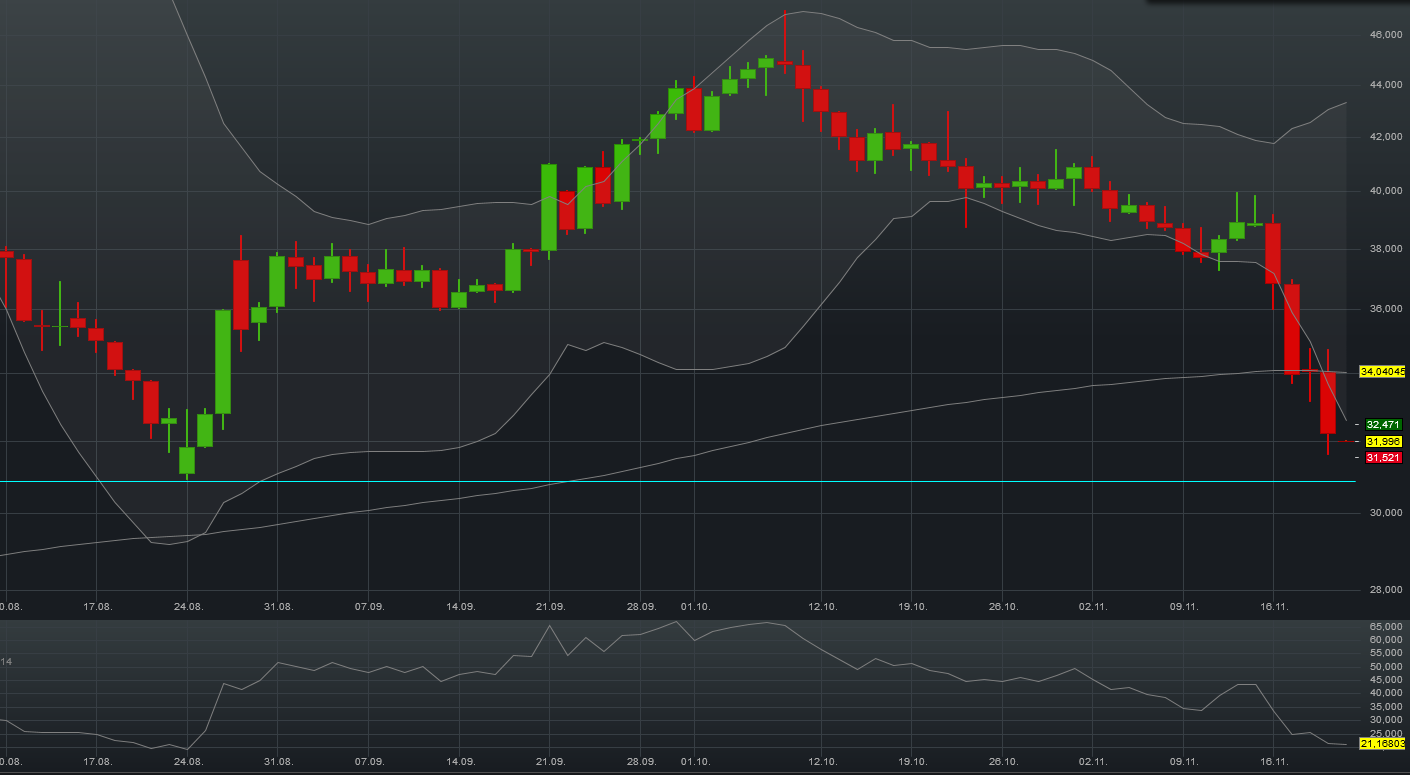Screen dimensions: 1410x775
Task: Click the 30,000 price axis label
Action: (x=1384, y=513)
